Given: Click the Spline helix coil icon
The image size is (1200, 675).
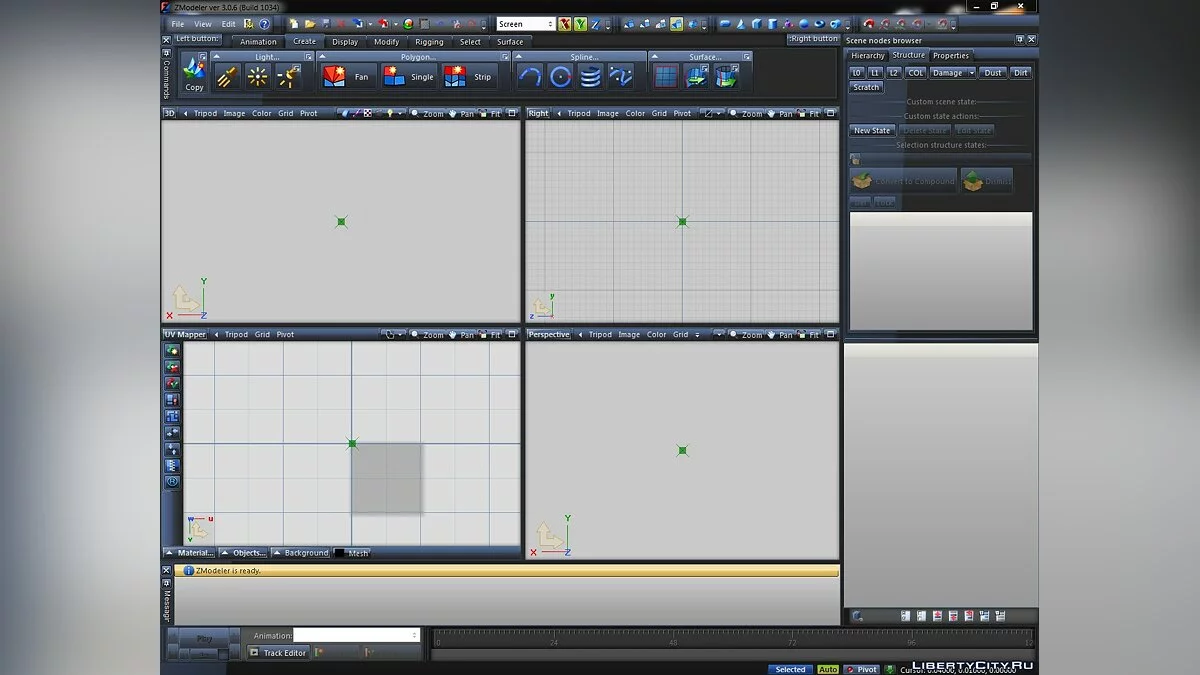Looking at the screenshot, I should [590, 77].
